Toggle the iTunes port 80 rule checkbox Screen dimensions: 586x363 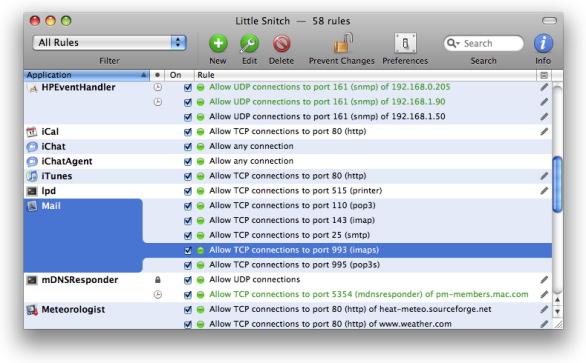(x=188, y=176)
